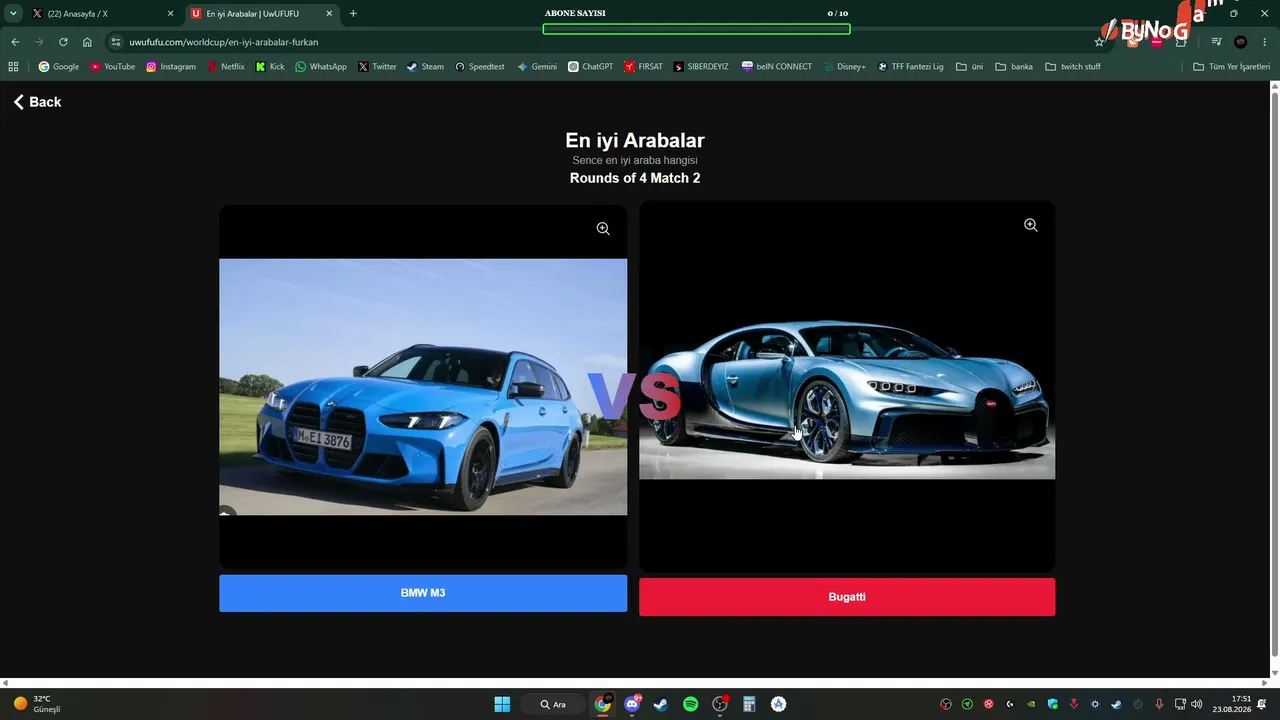Expand the üni bookmark folder
Screen dimensions: 1280x720
click(x=970, y=67)
